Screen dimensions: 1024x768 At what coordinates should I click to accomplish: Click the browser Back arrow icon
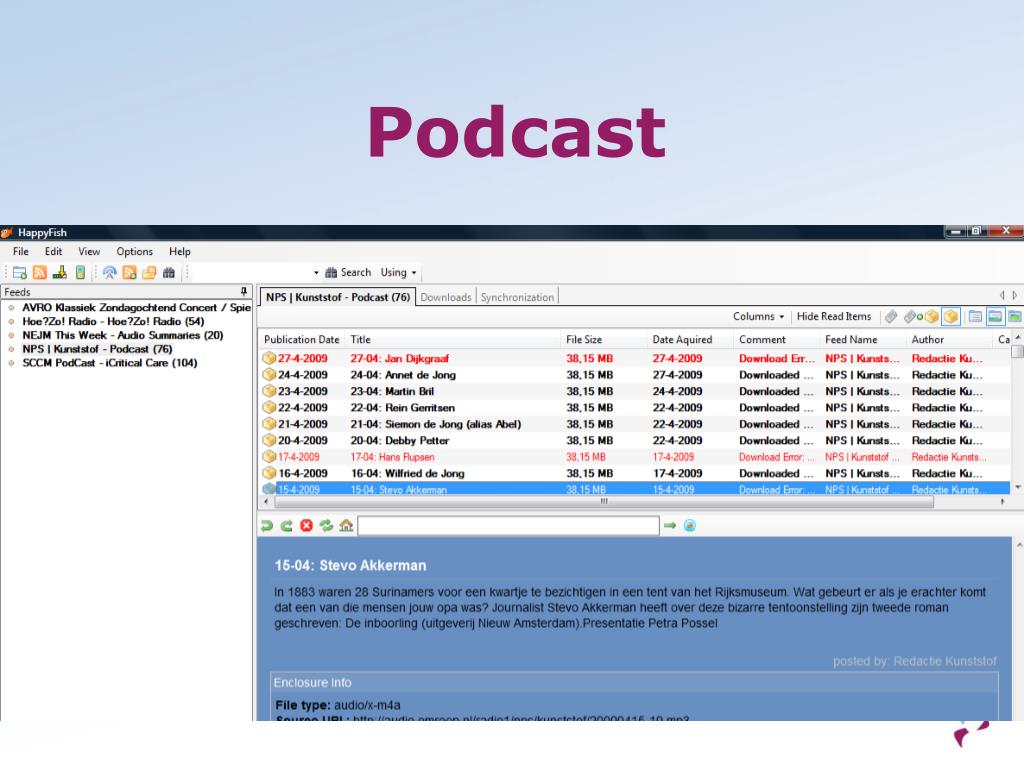(266, 526)
